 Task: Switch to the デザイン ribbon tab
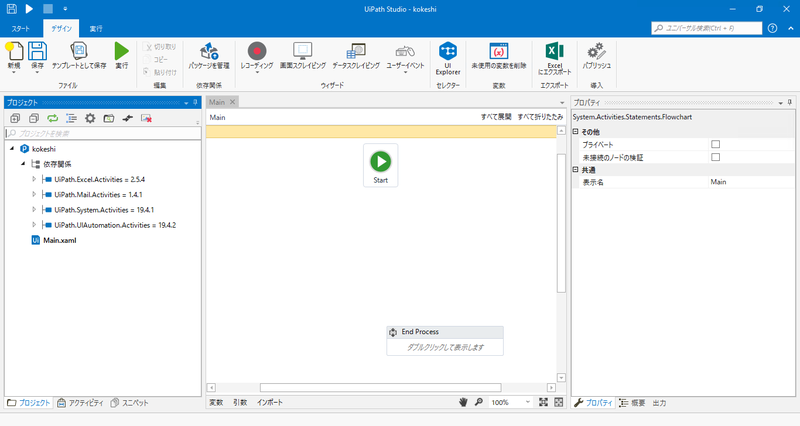[x=61, y=29]
